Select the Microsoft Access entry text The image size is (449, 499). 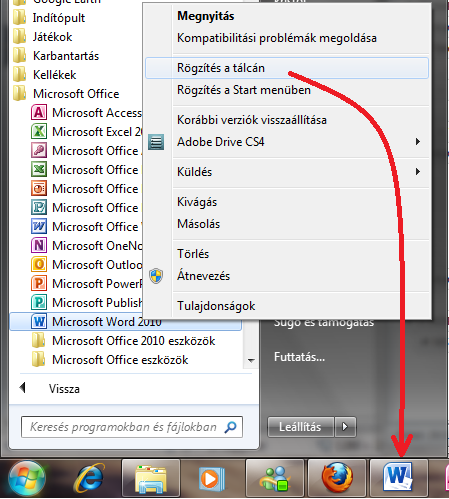pyautogui.click(x=97, y=113)
